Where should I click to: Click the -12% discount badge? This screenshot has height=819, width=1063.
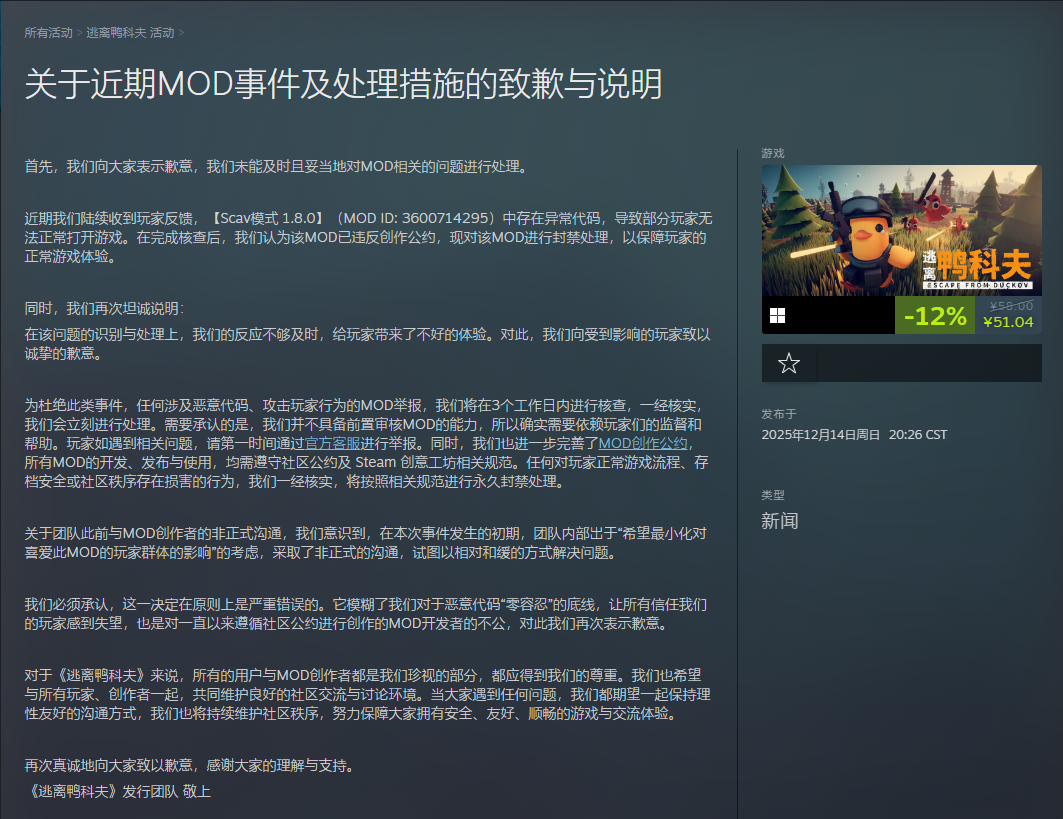coord(935,315)
